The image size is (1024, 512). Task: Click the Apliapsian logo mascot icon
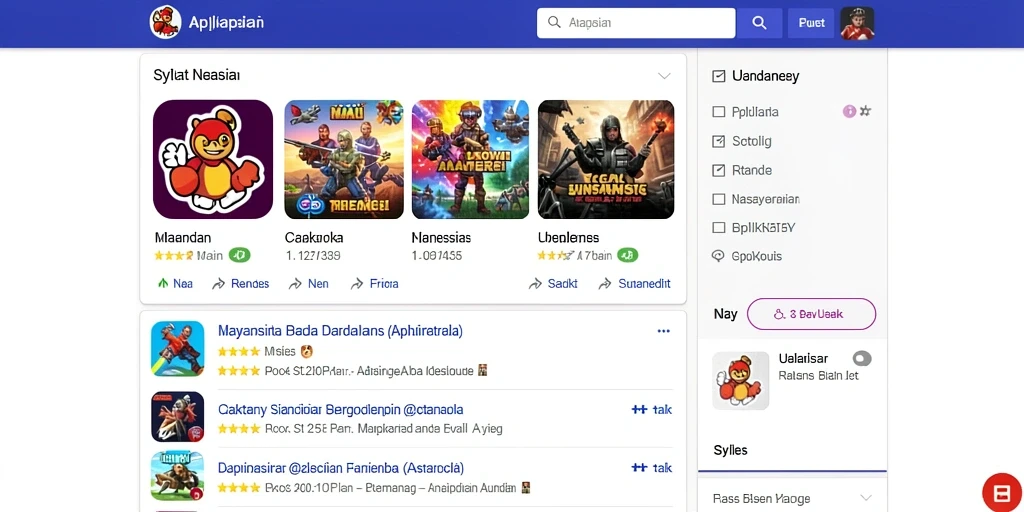pyautogui.click(x=165, y=22)
